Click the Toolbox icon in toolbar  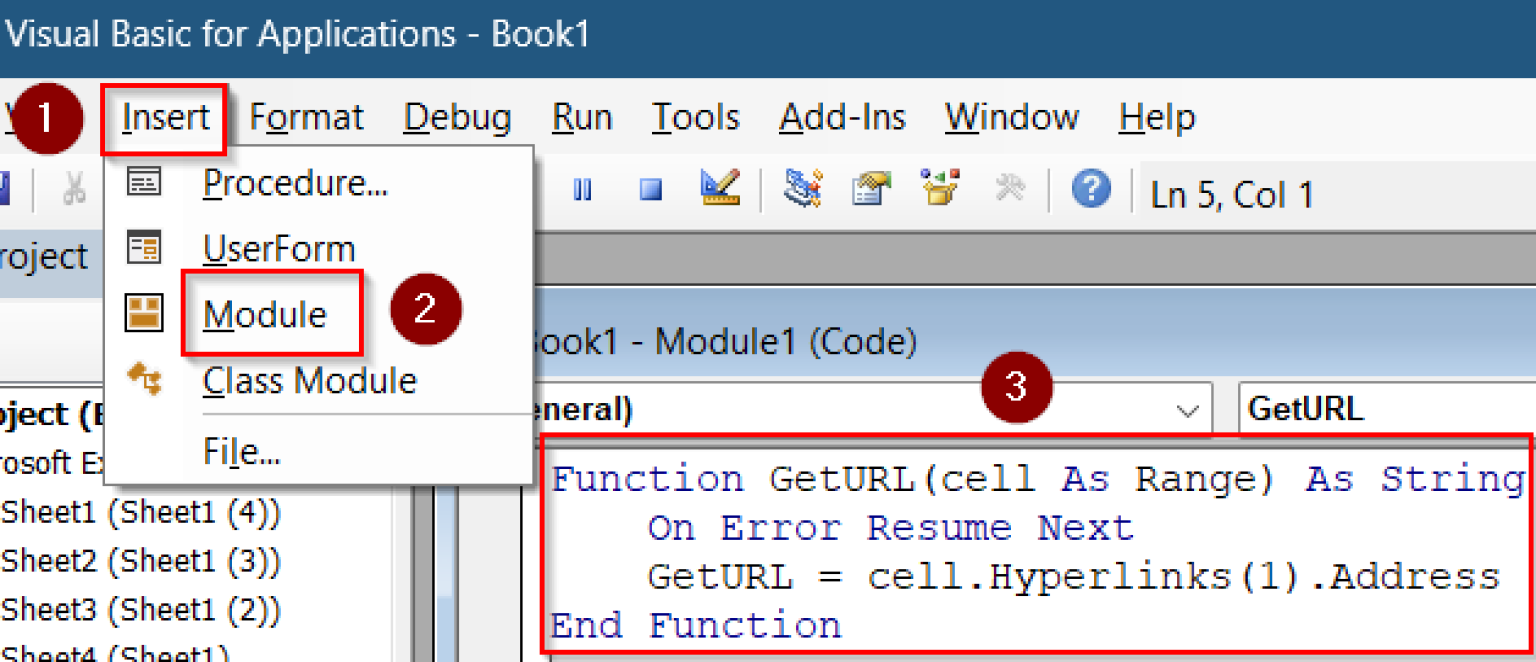click(x=1009, y=187)
